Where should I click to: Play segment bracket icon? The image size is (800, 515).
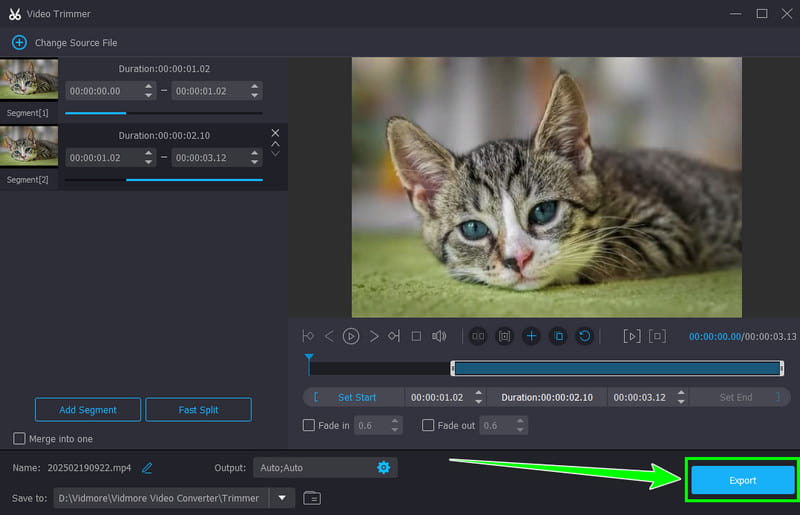(632, 336)
